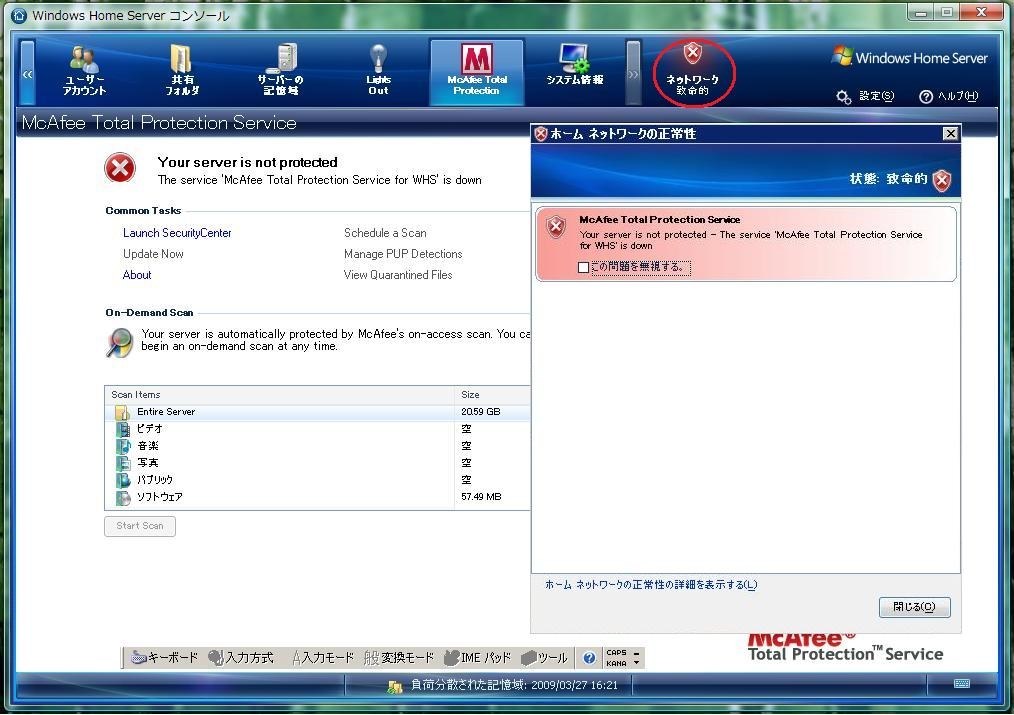Click the help question mark icon
This screenshot has width=1014, height=715.
tap(926, 97)
